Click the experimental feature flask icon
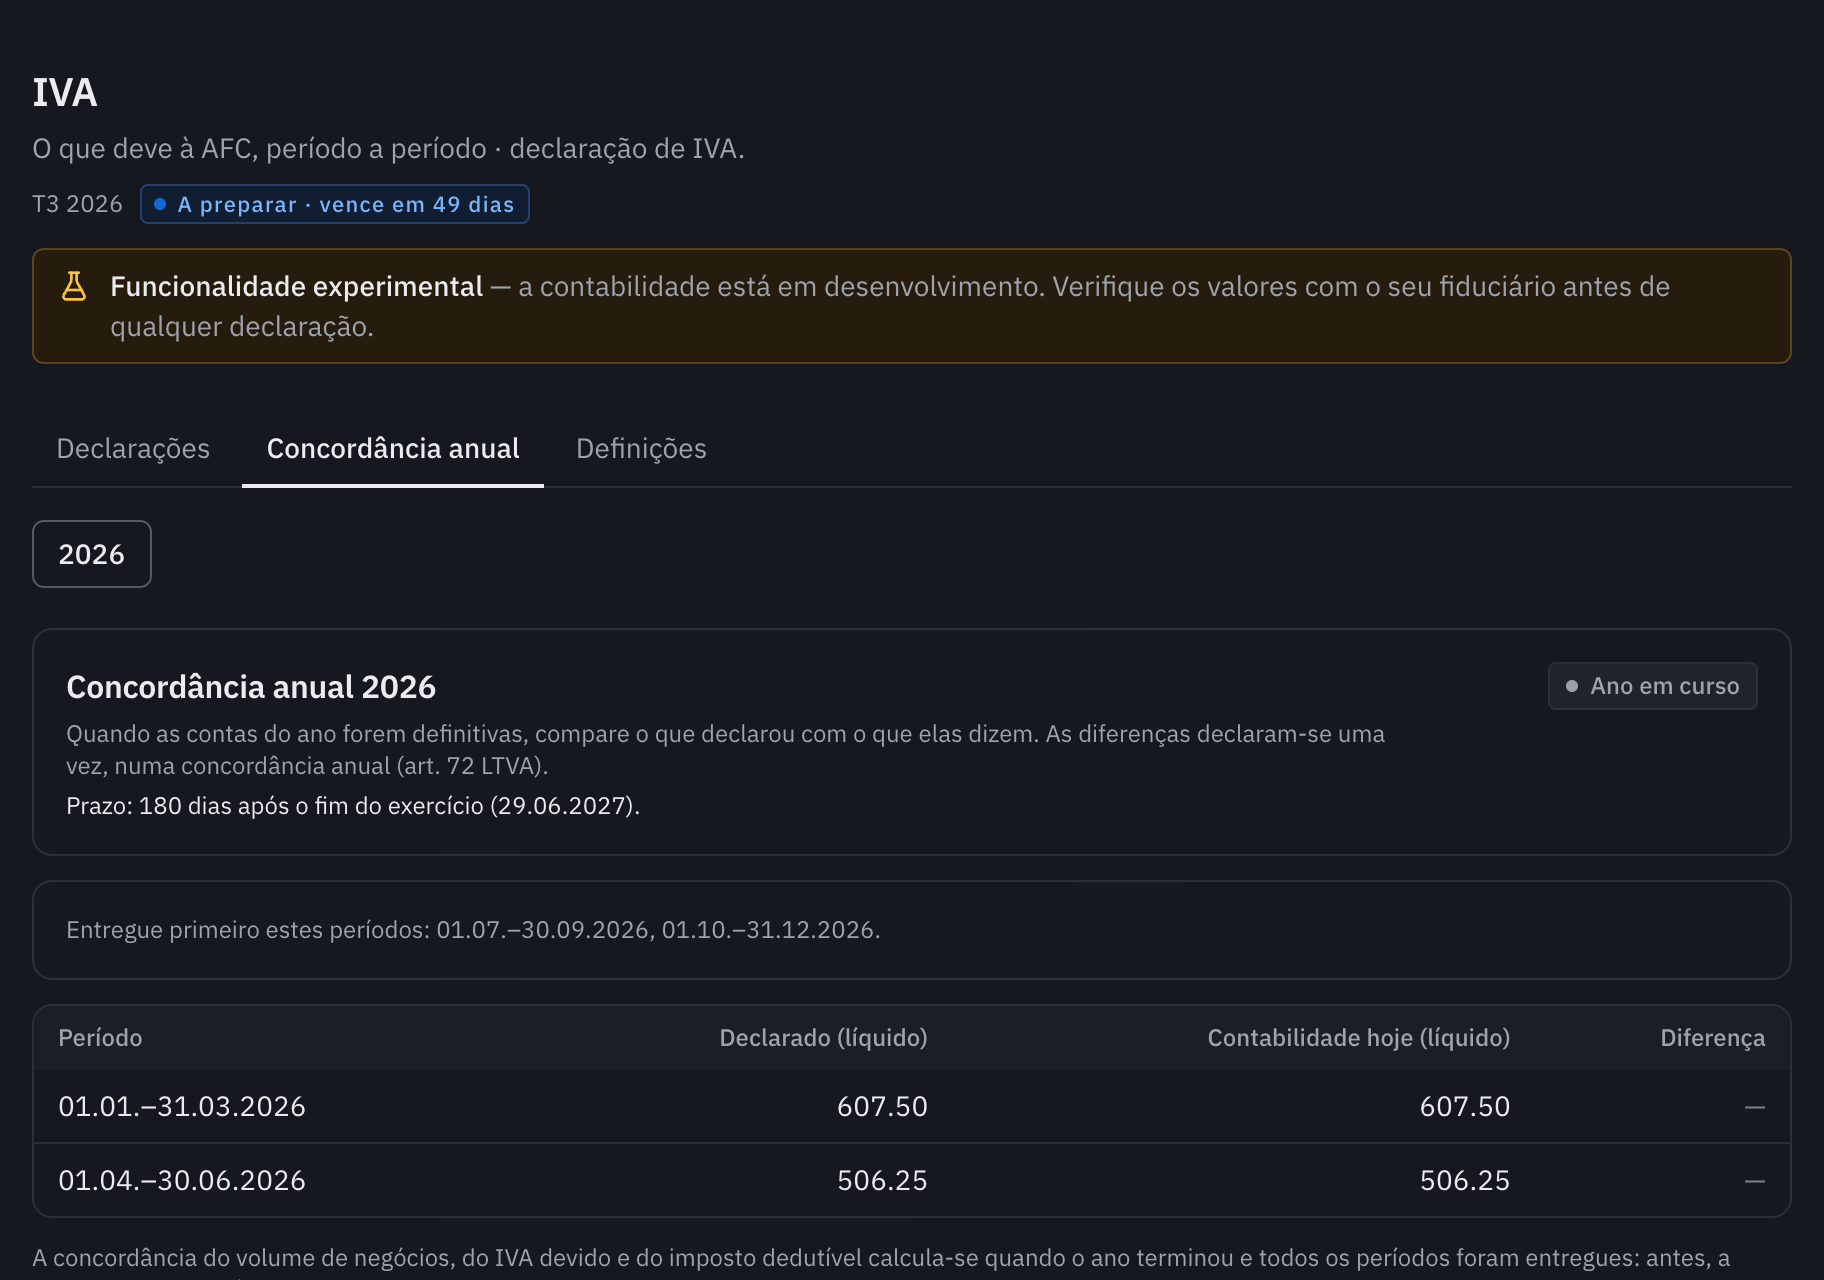This screenshot has height=1280, width=1824. click(74, 286)
